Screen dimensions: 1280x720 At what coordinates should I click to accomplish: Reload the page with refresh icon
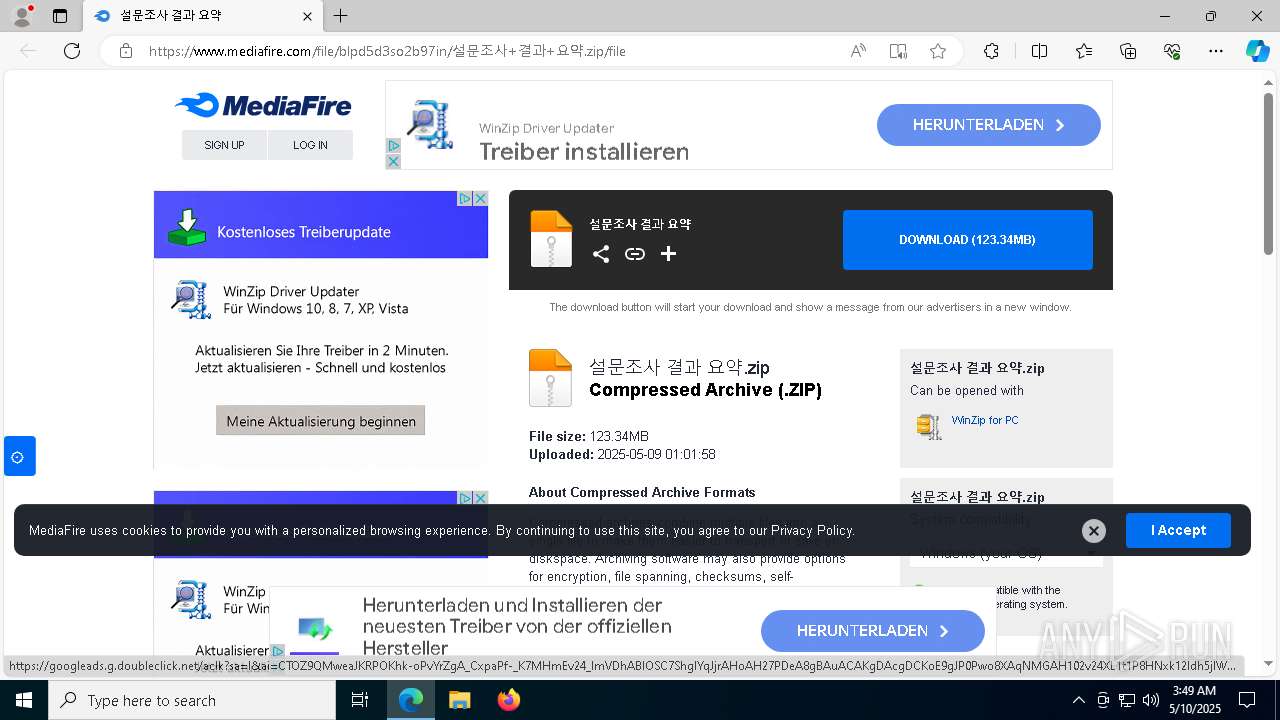pos(72,51)
